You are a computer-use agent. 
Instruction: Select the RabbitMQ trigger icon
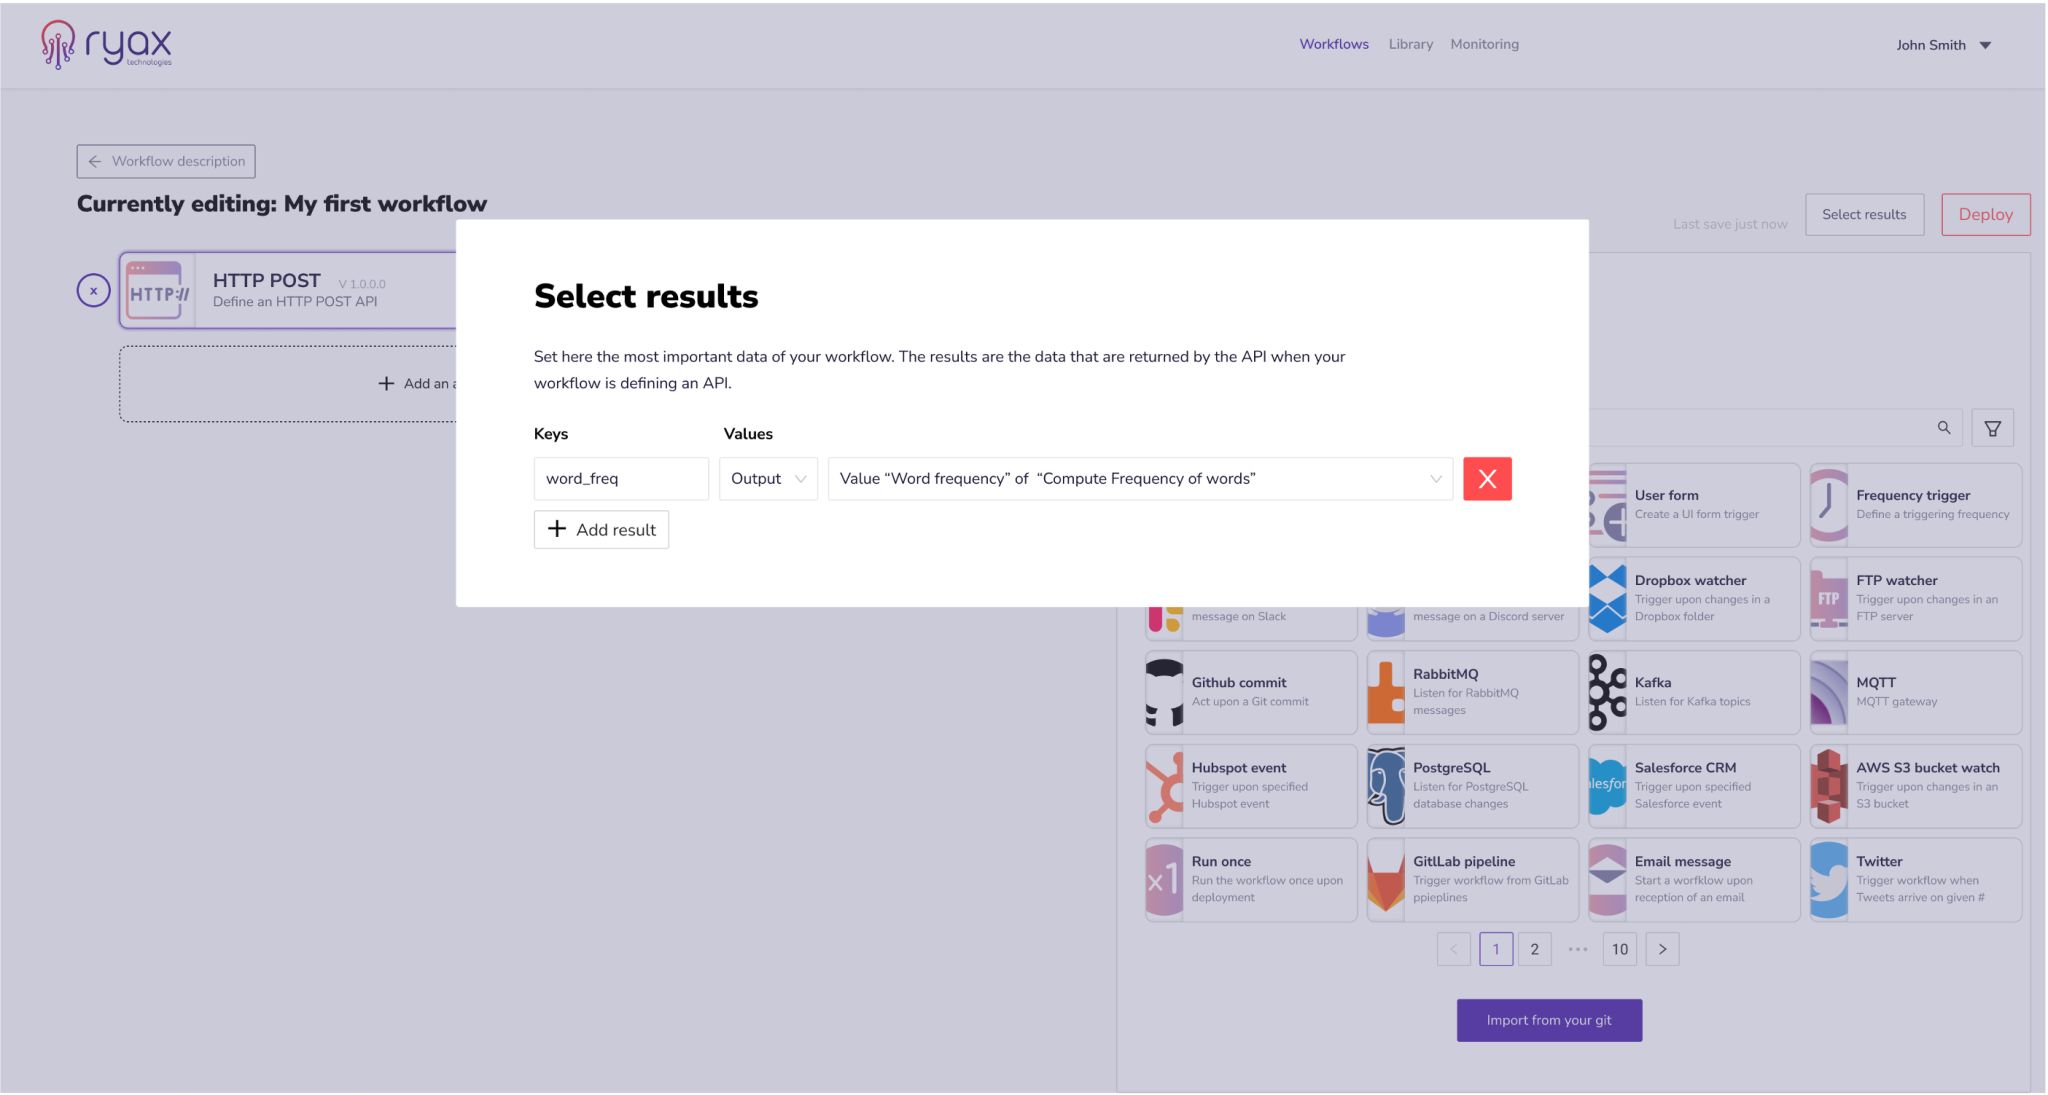pos(1386,692)
